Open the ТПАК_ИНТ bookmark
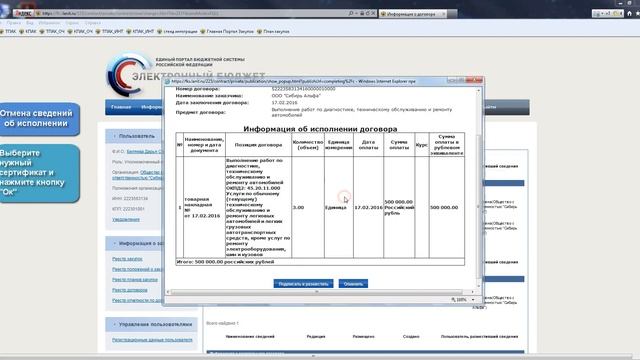This screenshot has height=360, width=640. point(109,31)
